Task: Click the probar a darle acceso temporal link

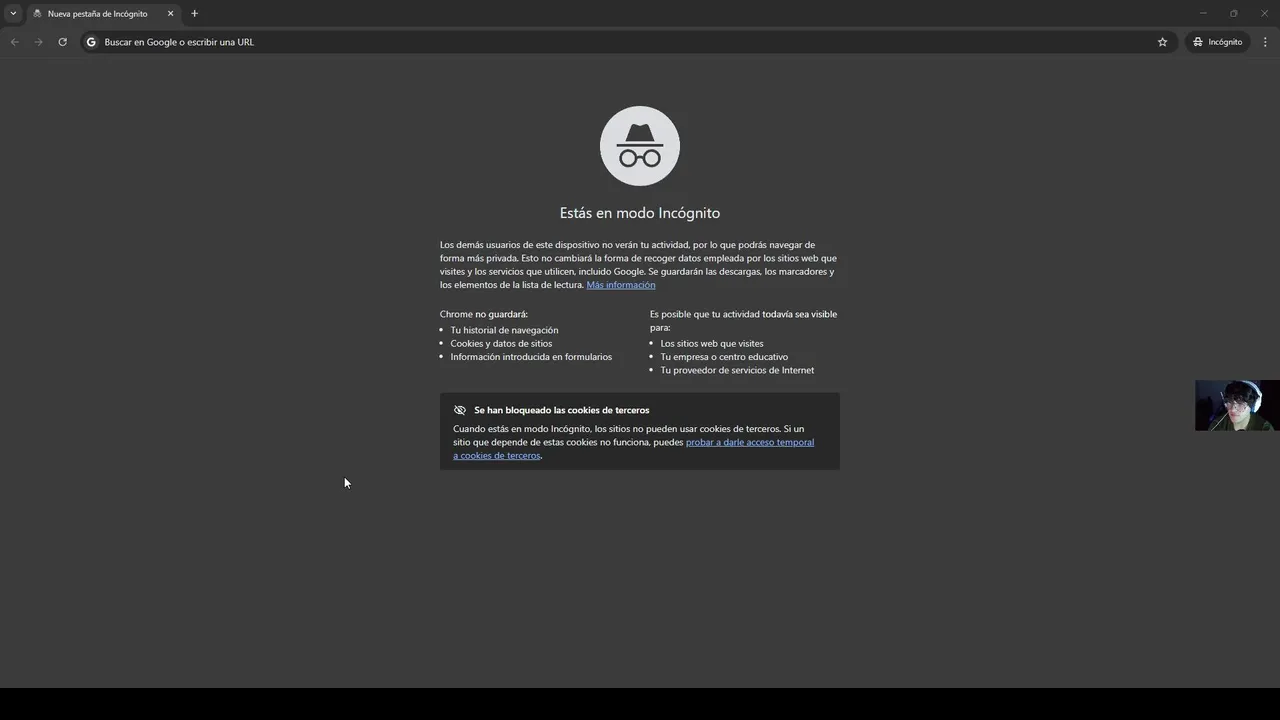Action: tap(633, 448)
